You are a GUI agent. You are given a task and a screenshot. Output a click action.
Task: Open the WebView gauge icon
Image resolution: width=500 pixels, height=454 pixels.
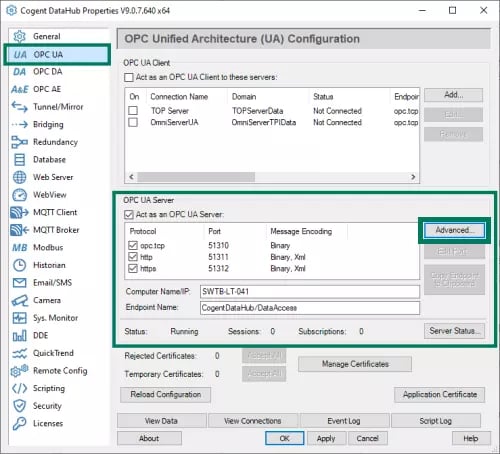coord(19,195)
